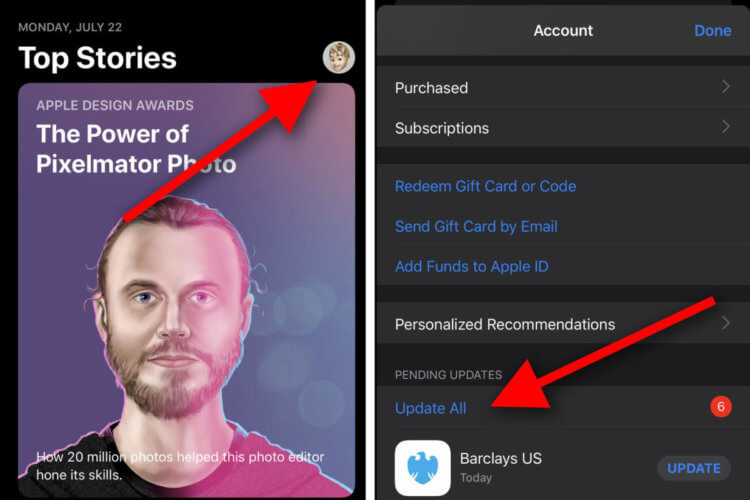This screenshot has width=750, height=500.
Task: Select Redeem Gift Card or Code
Action: coord(485,186)
